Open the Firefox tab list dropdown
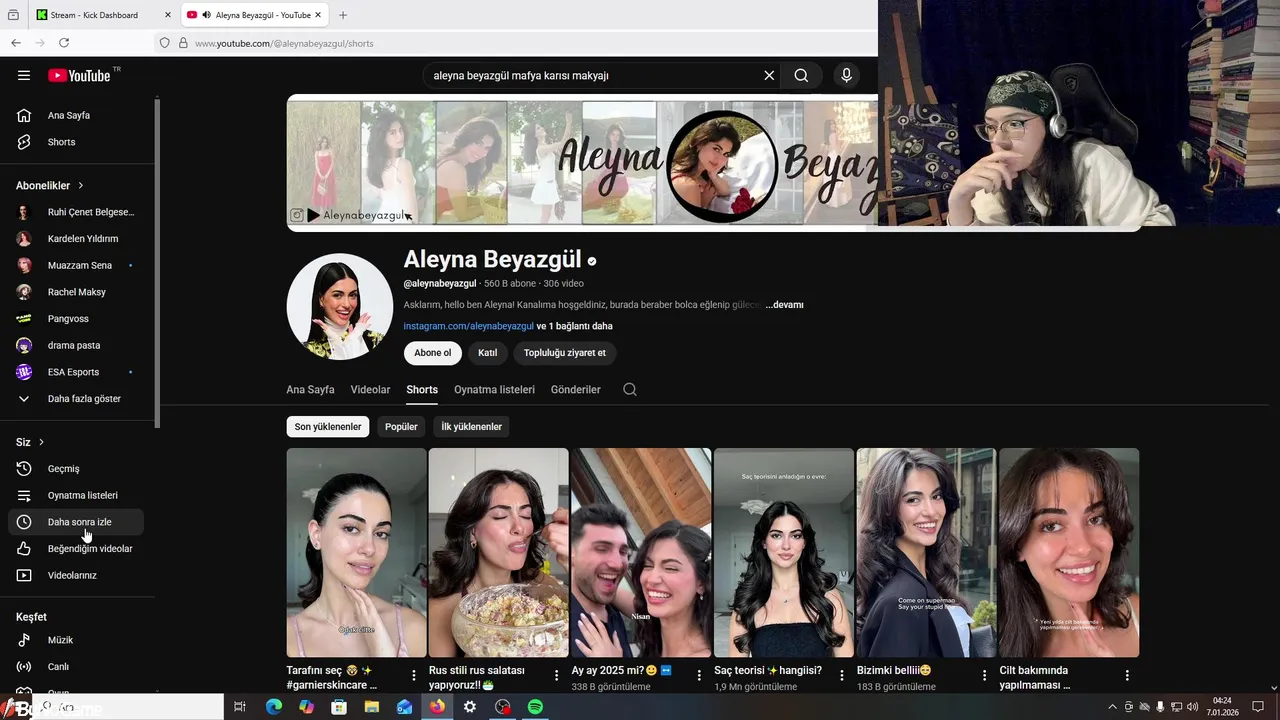 (13, 15)
